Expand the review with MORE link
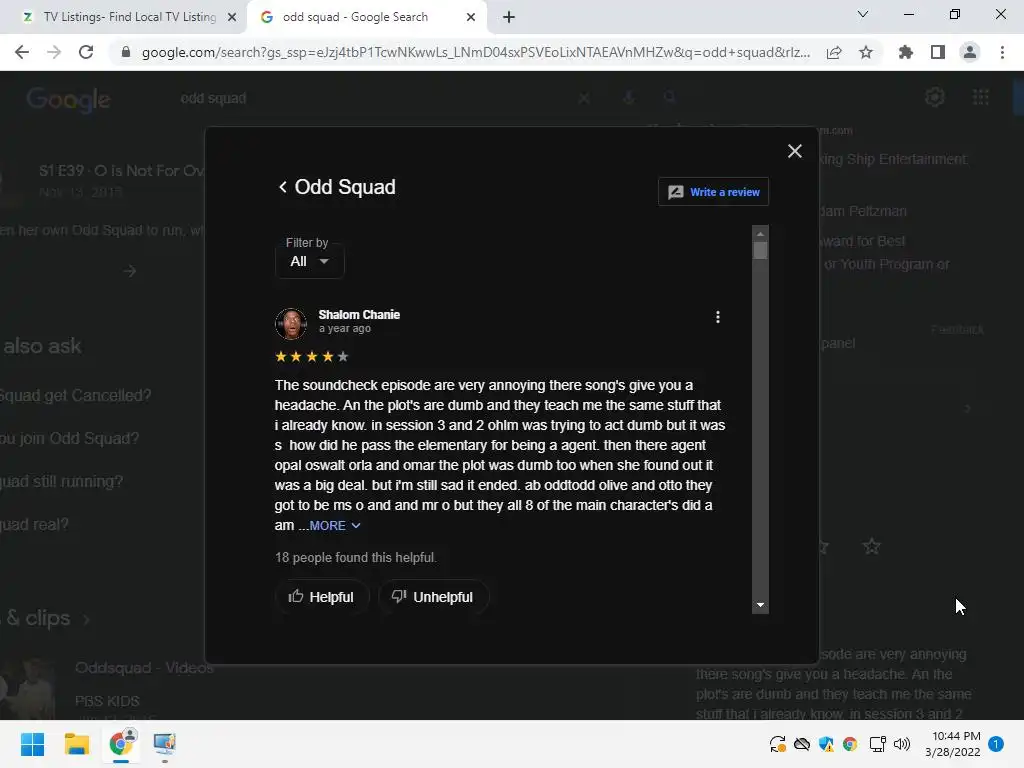 [334, 526]
